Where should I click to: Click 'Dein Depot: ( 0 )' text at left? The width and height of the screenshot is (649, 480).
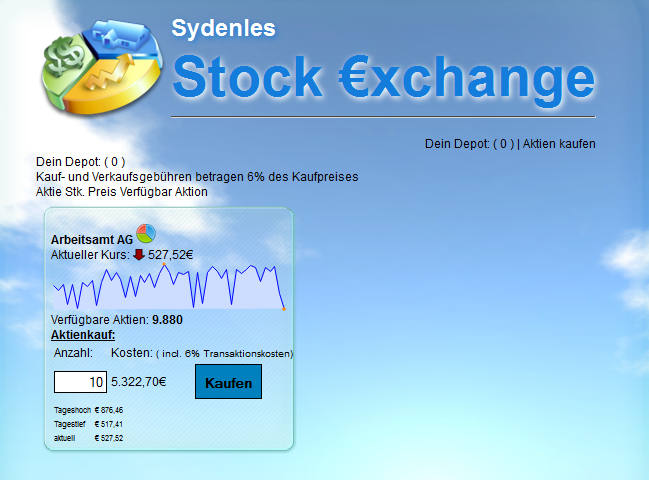coord(80,162)
